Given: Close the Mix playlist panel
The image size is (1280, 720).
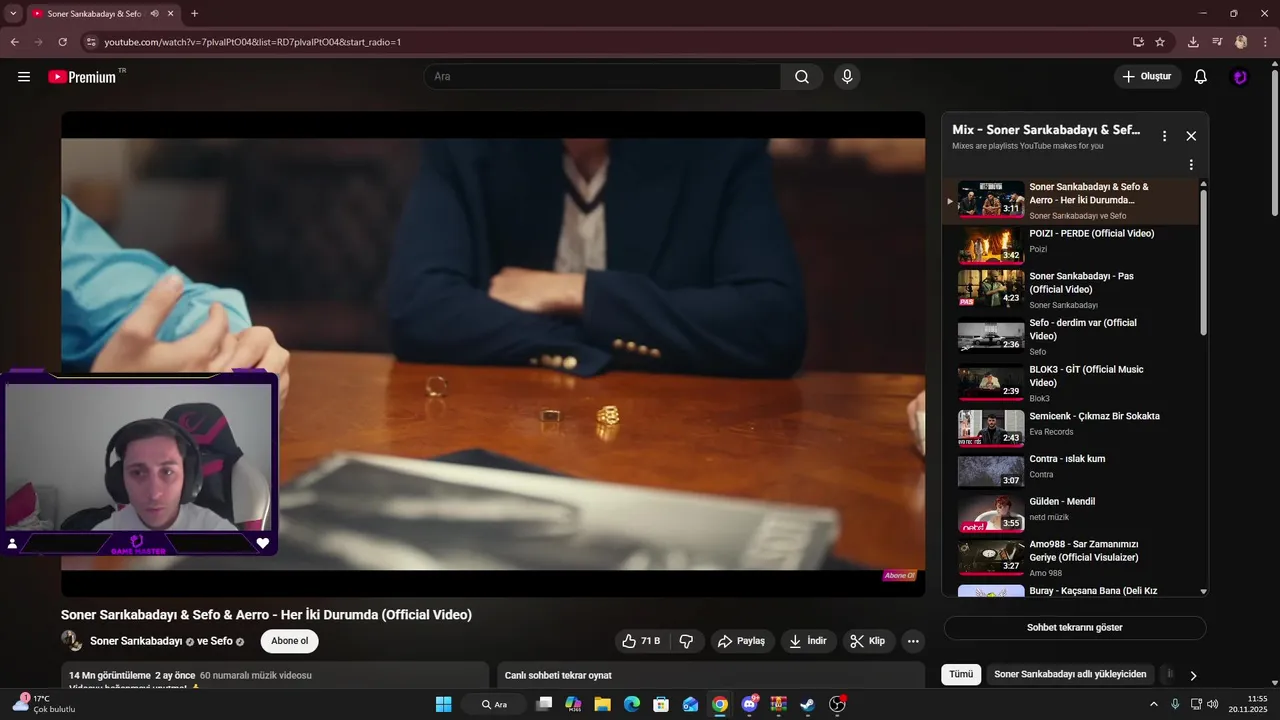Looking at the screenshot, I should [1191, 136].
